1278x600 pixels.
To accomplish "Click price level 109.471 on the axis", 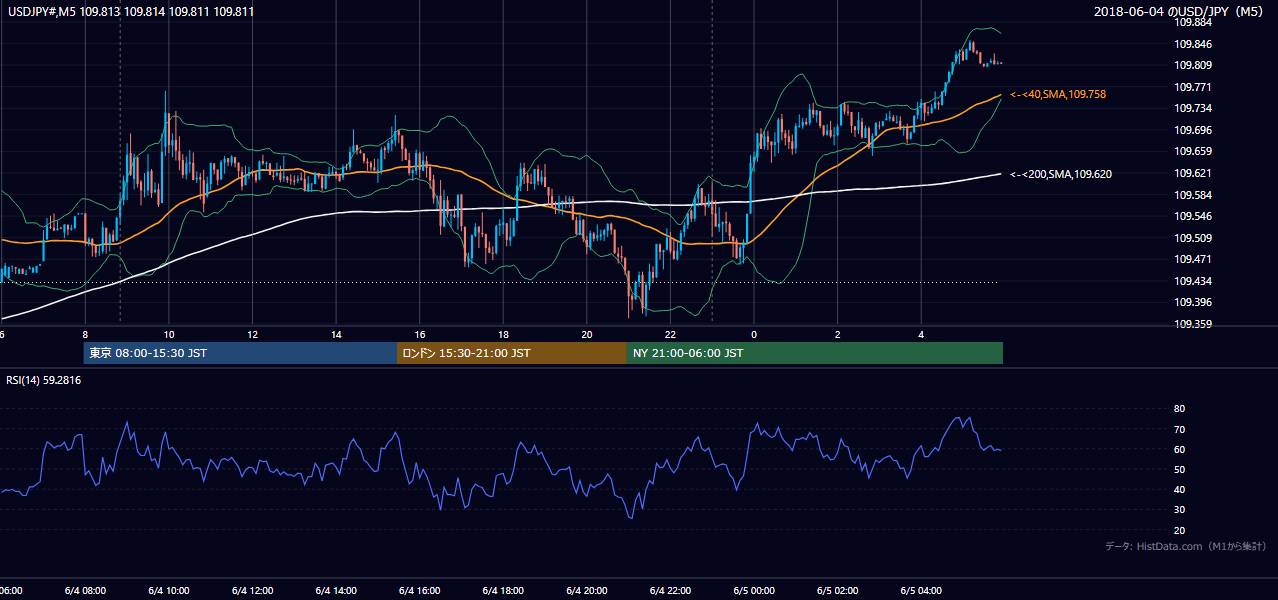I will click(x=1193, y=259).
